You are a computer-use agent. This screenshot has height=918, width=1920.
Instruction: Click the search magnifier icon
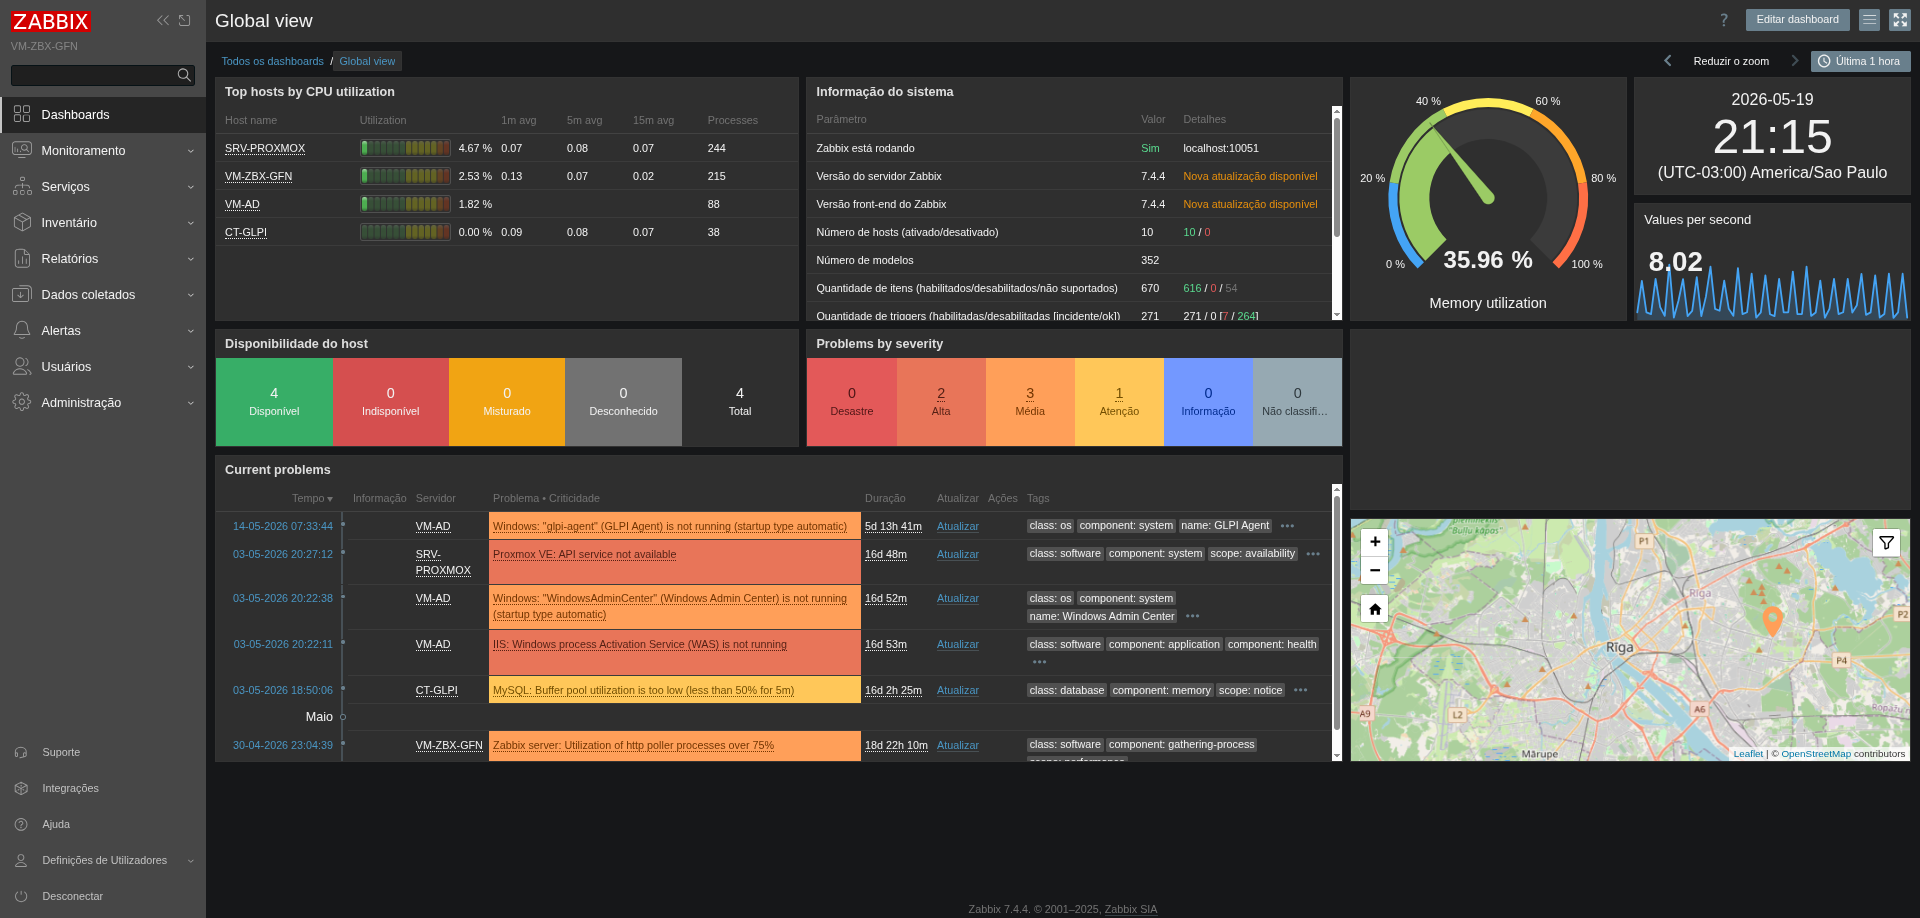click(184, 75)
